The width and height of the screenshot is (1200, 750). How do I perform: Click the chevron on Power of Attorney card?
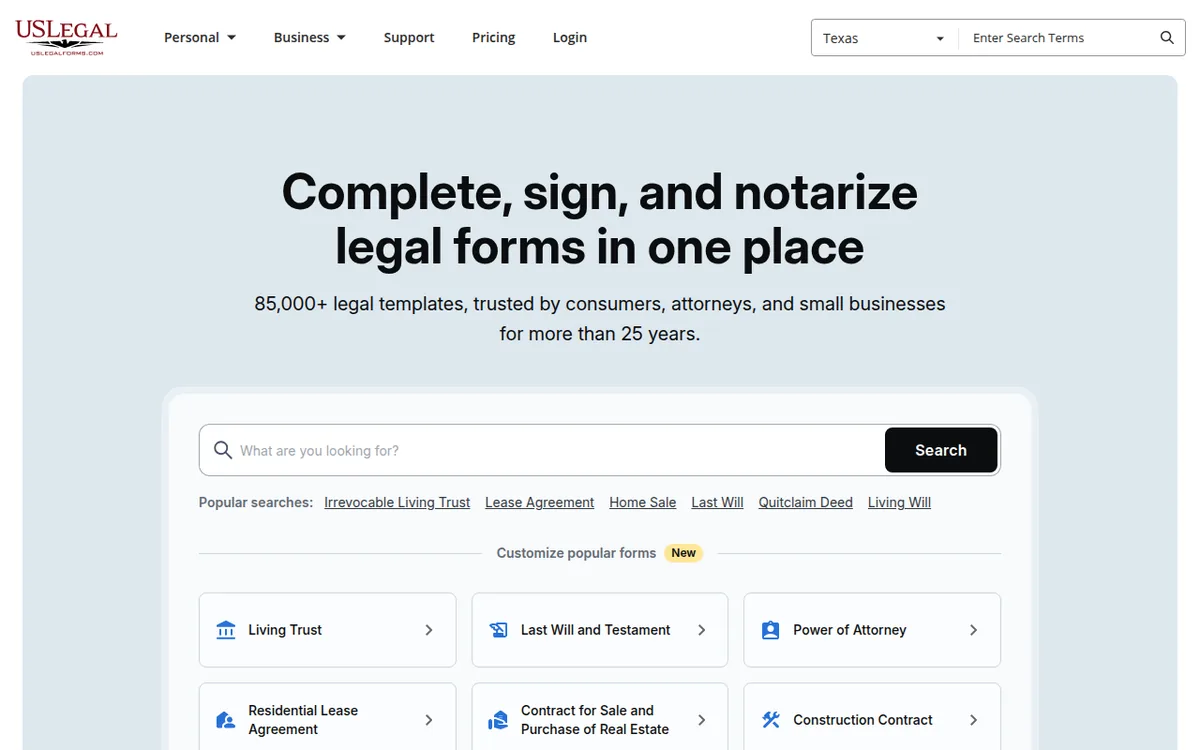click(973, 630)
